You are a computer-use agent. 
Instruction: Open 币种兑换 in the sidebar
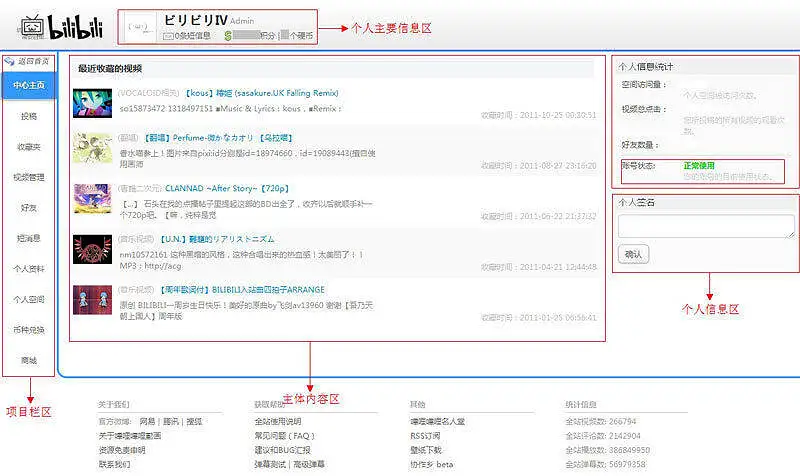29,330
